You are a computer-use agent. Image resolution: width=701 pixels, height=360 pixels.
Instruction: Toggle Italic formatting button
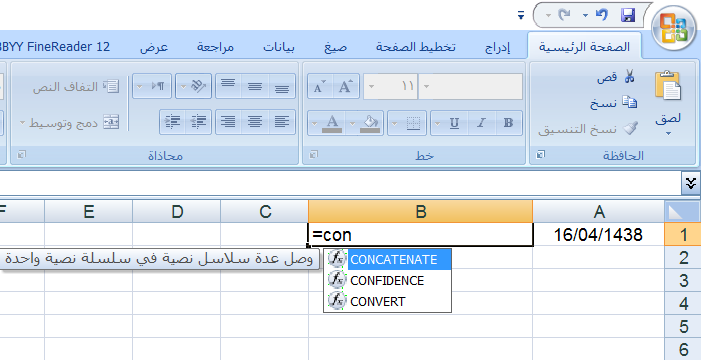481,123
